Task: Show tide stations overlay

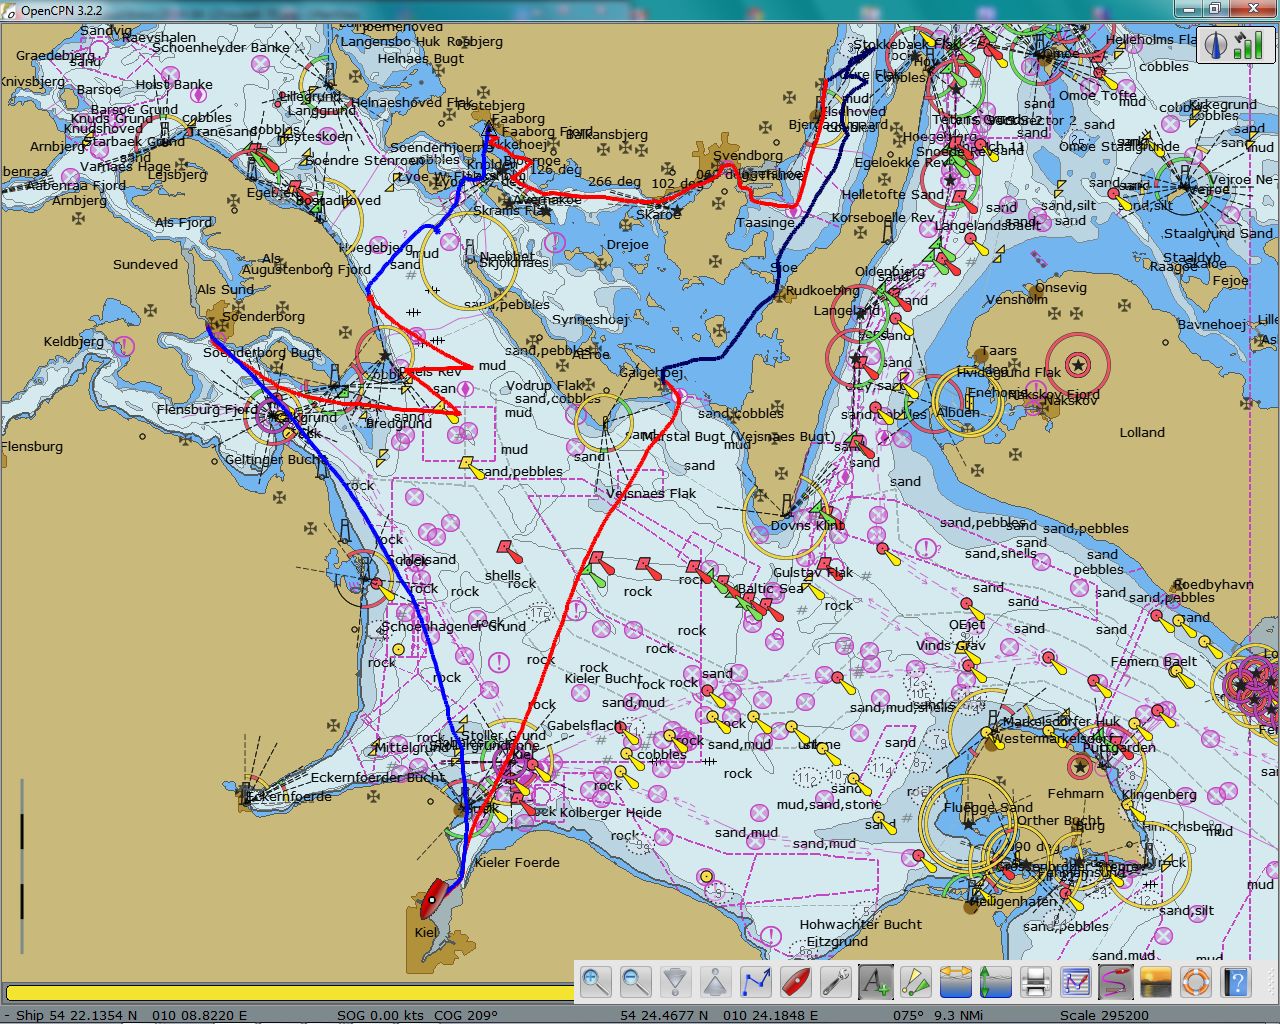Action: (996, 982)
